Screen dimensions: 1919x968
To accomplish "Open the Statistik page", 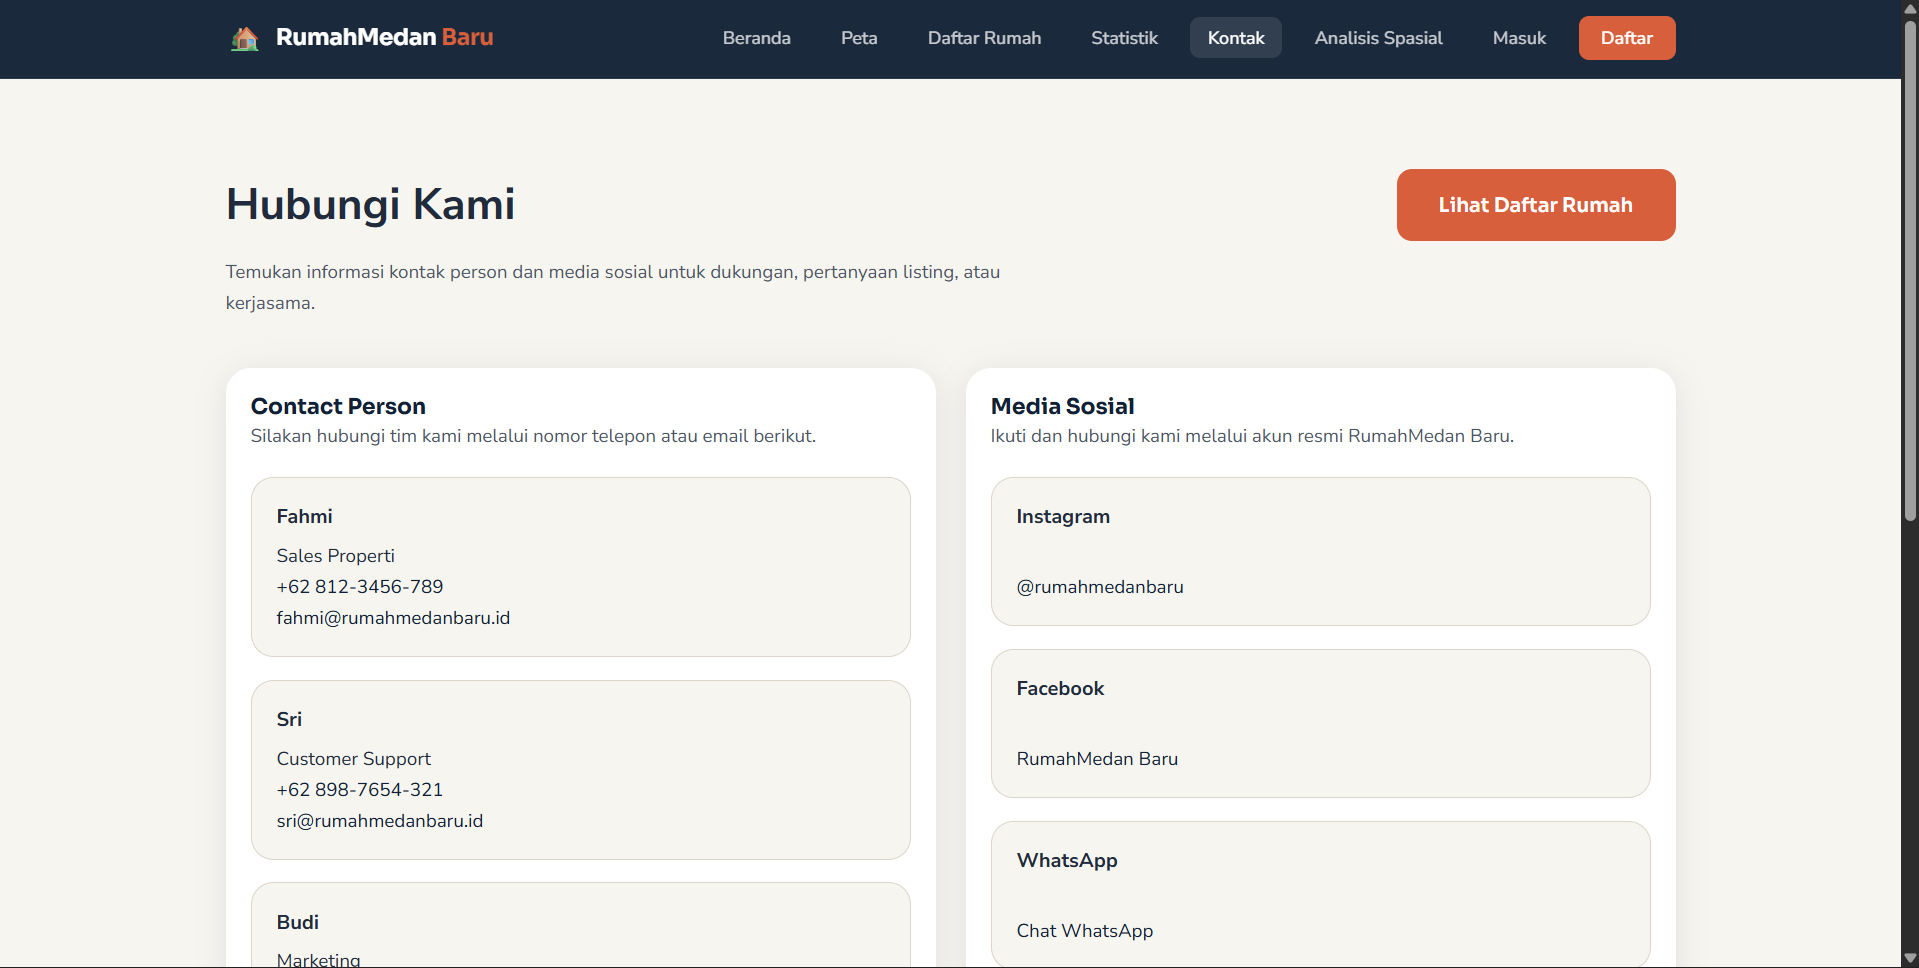I will point(1124,38).
